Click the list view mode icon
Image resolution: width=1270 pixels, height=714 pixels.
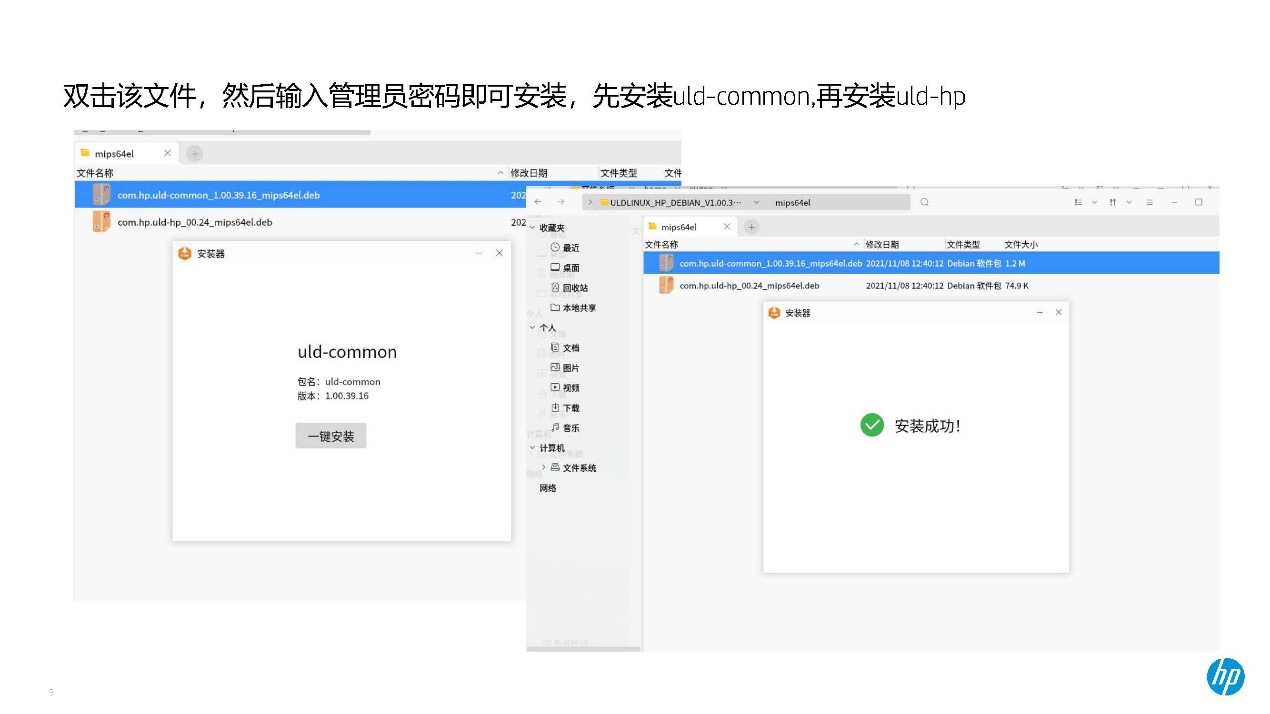[x=1079, y=202]
